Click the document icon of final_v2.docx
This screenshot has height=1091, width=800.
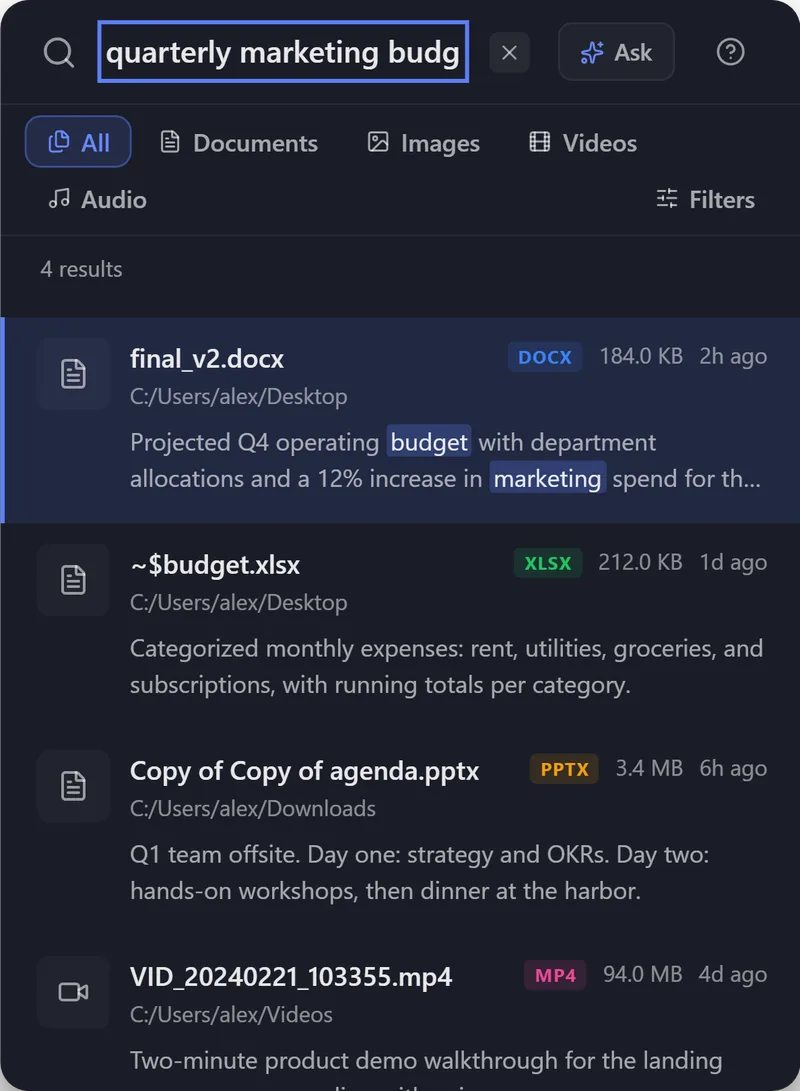click(x=73, y=374)
